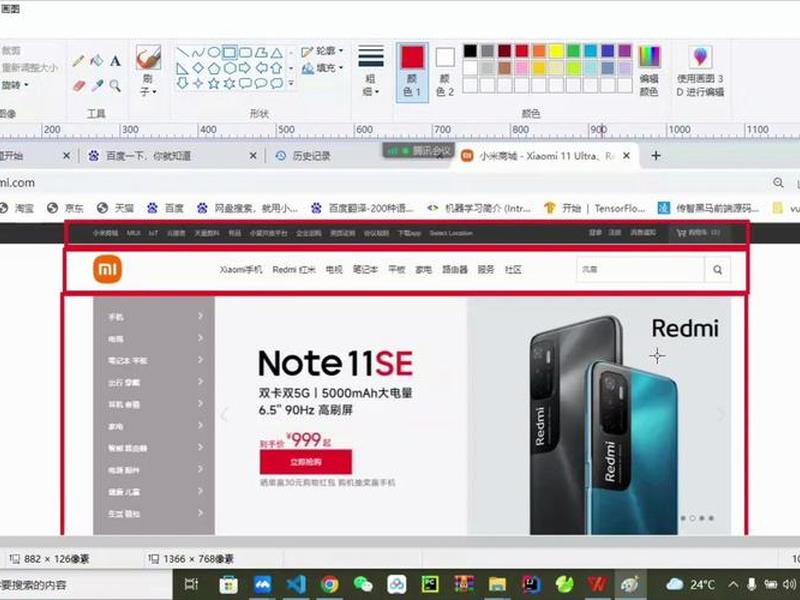Choose the Four-point star shape
This screenshot has width=800, height=600.
198,83
